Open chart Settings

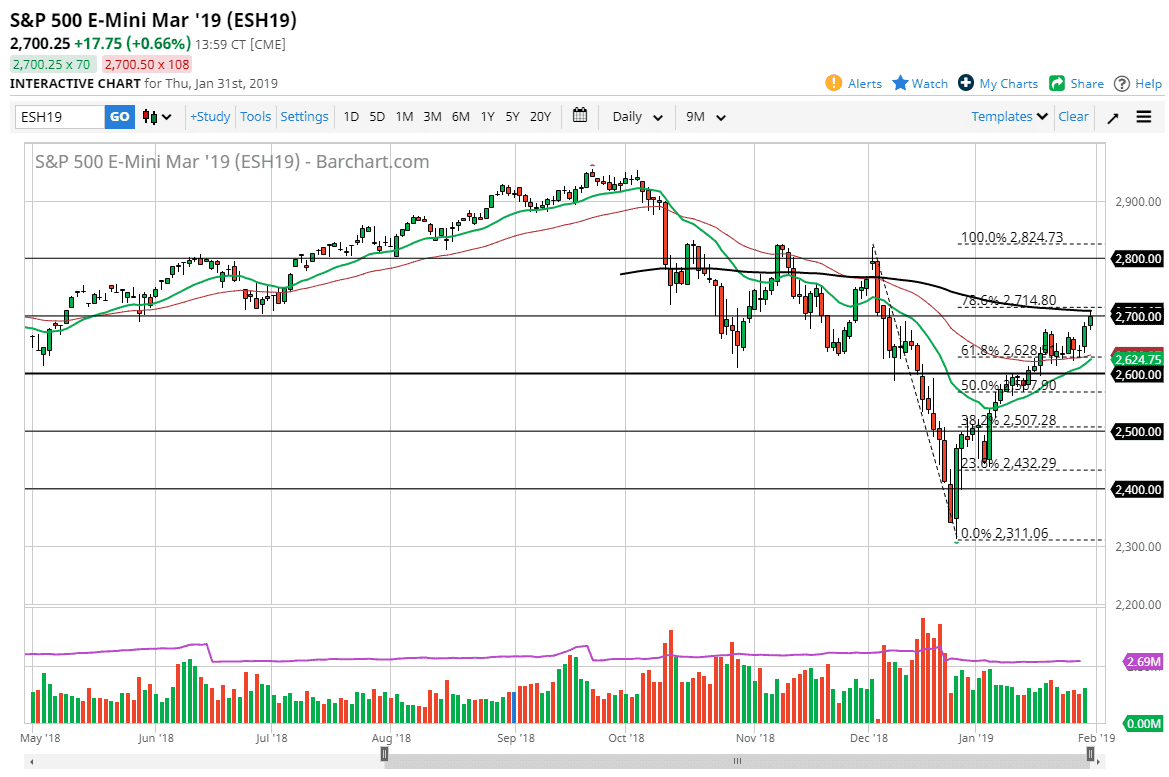point(304,116)
